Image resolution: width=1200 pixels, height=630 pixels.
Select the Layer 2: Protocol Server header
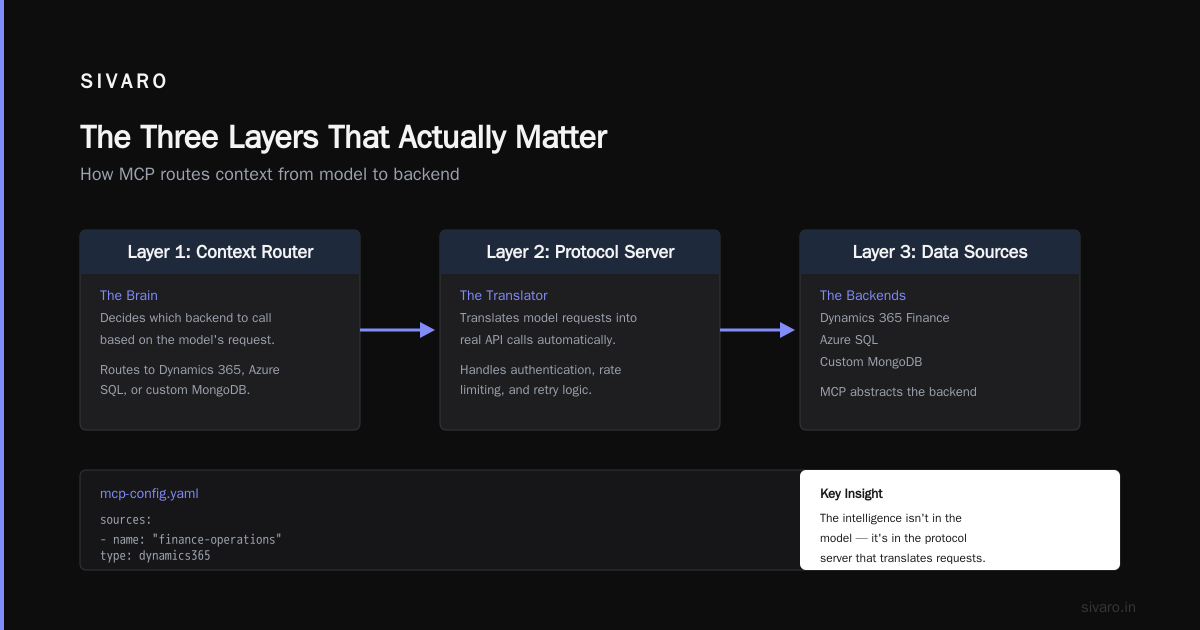[580, 252]
